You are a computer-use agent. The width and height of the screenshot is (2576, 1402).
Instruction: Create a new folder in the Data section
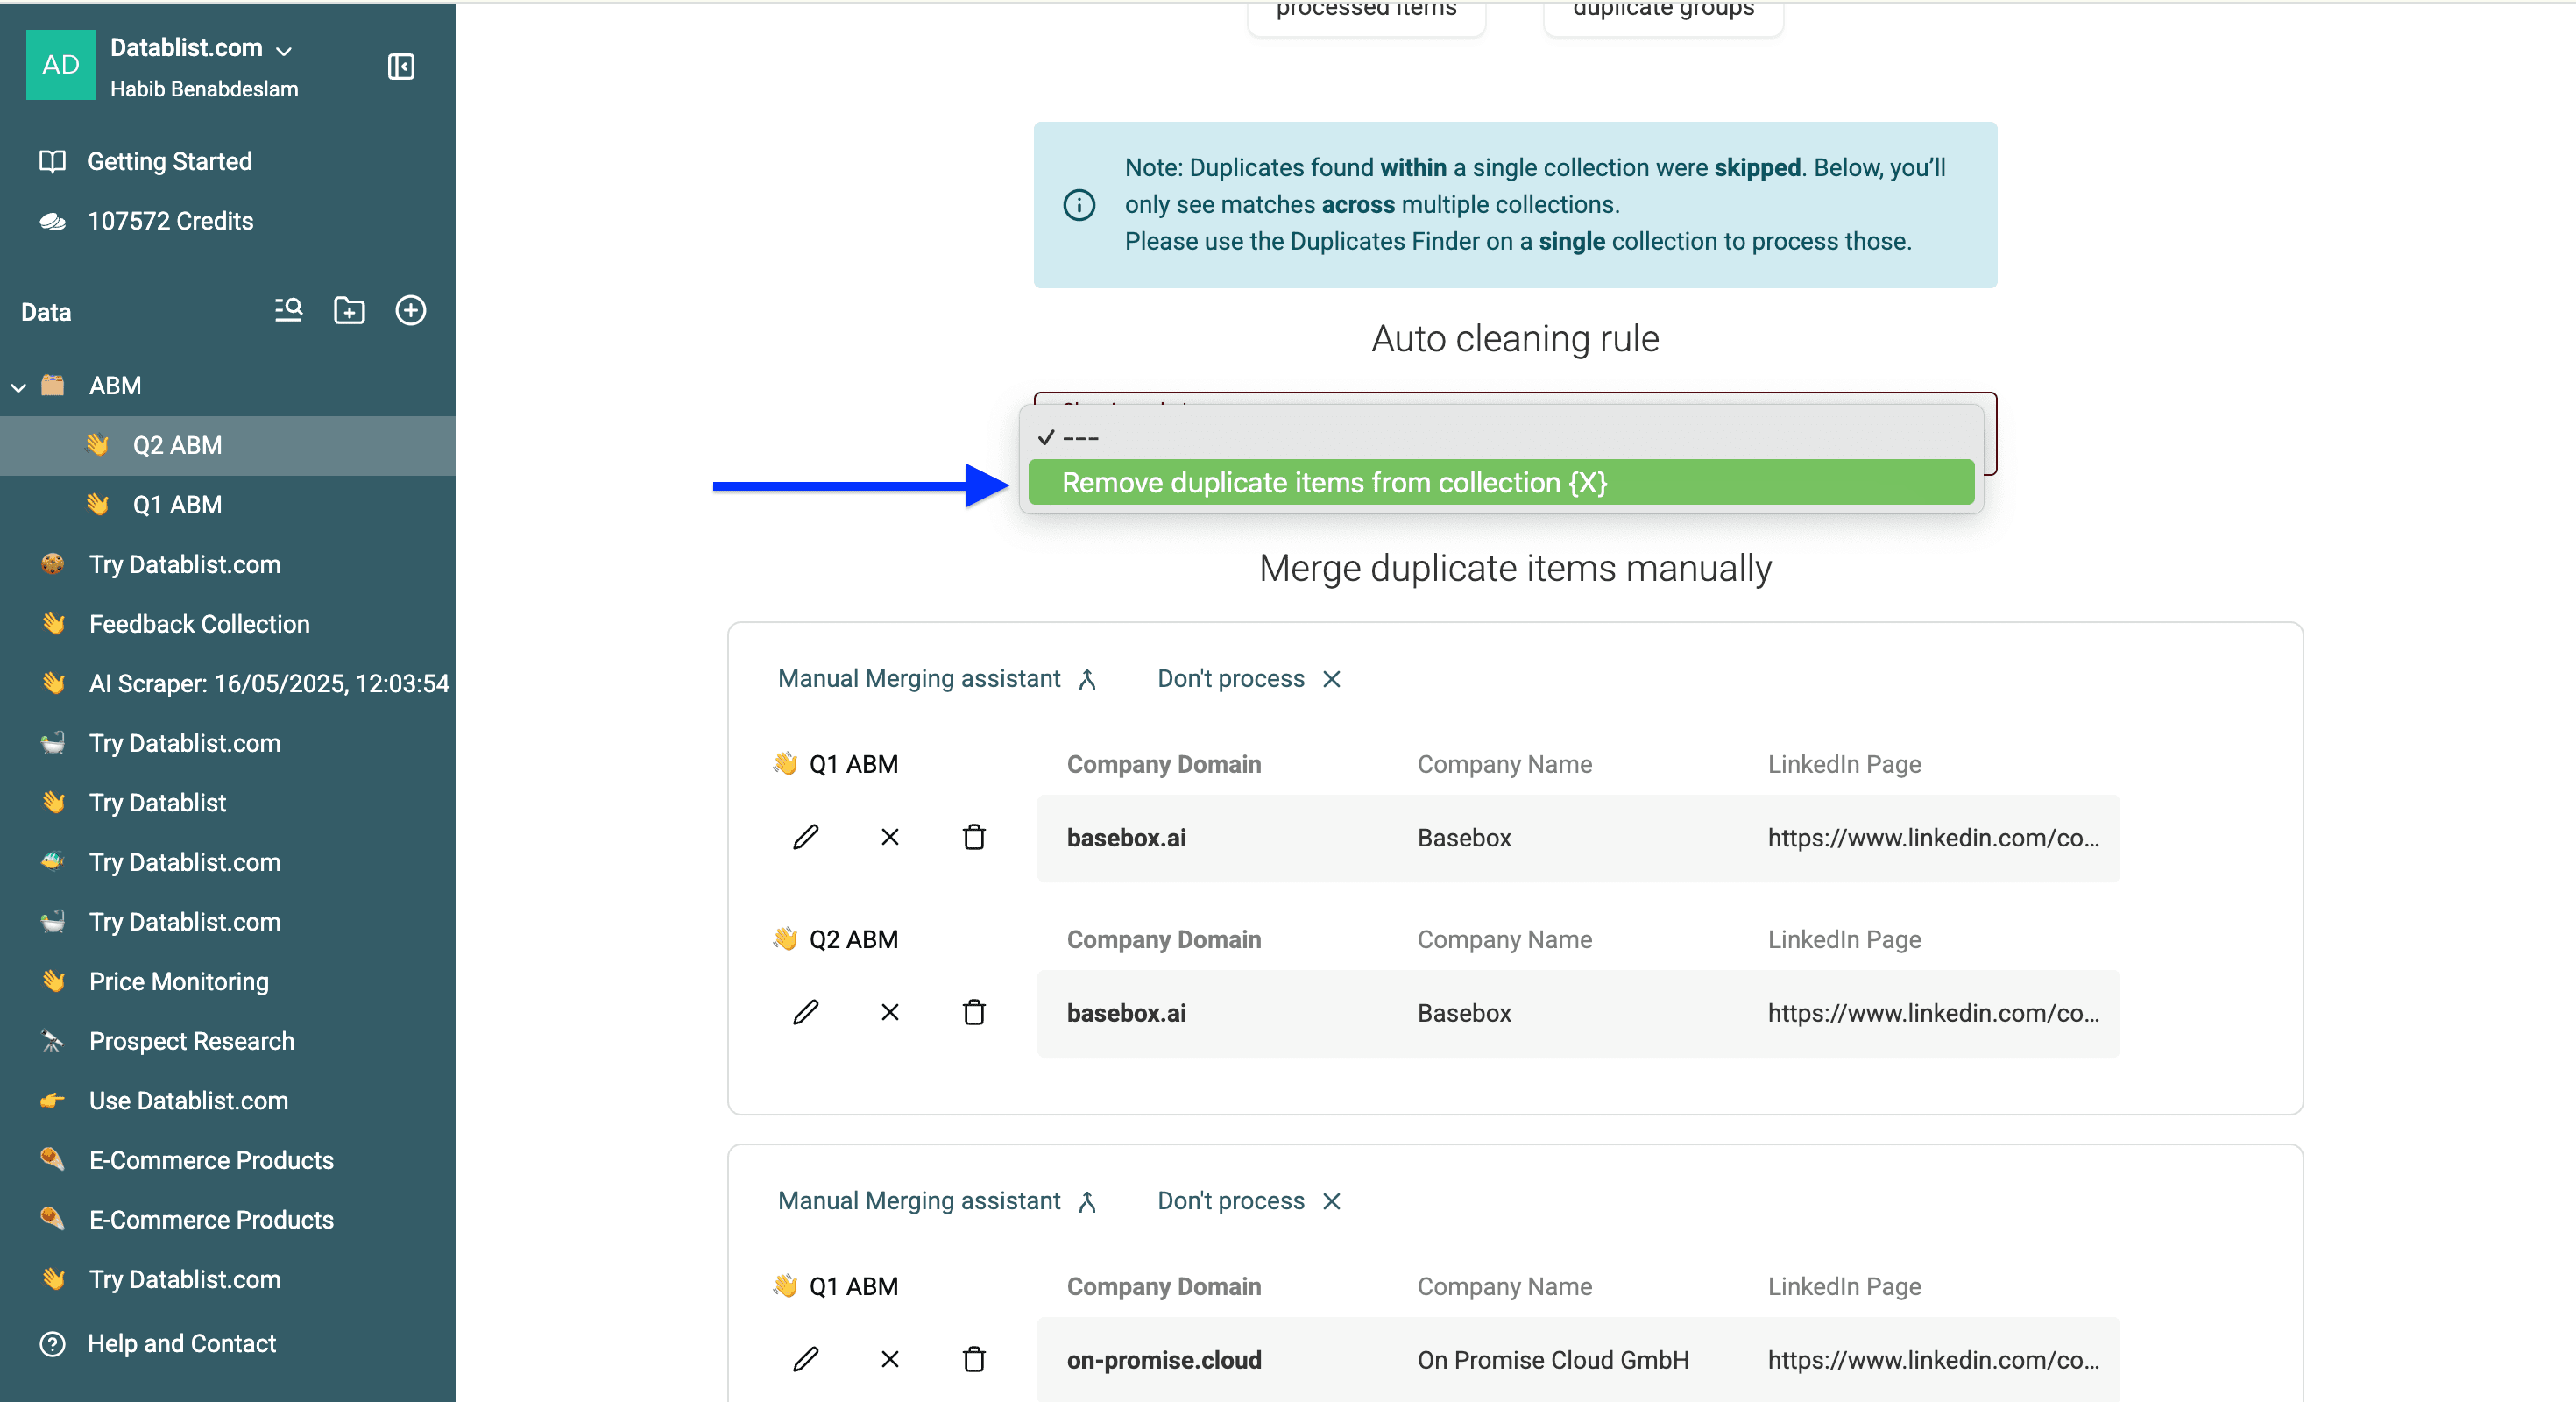(x=349, y=311)
